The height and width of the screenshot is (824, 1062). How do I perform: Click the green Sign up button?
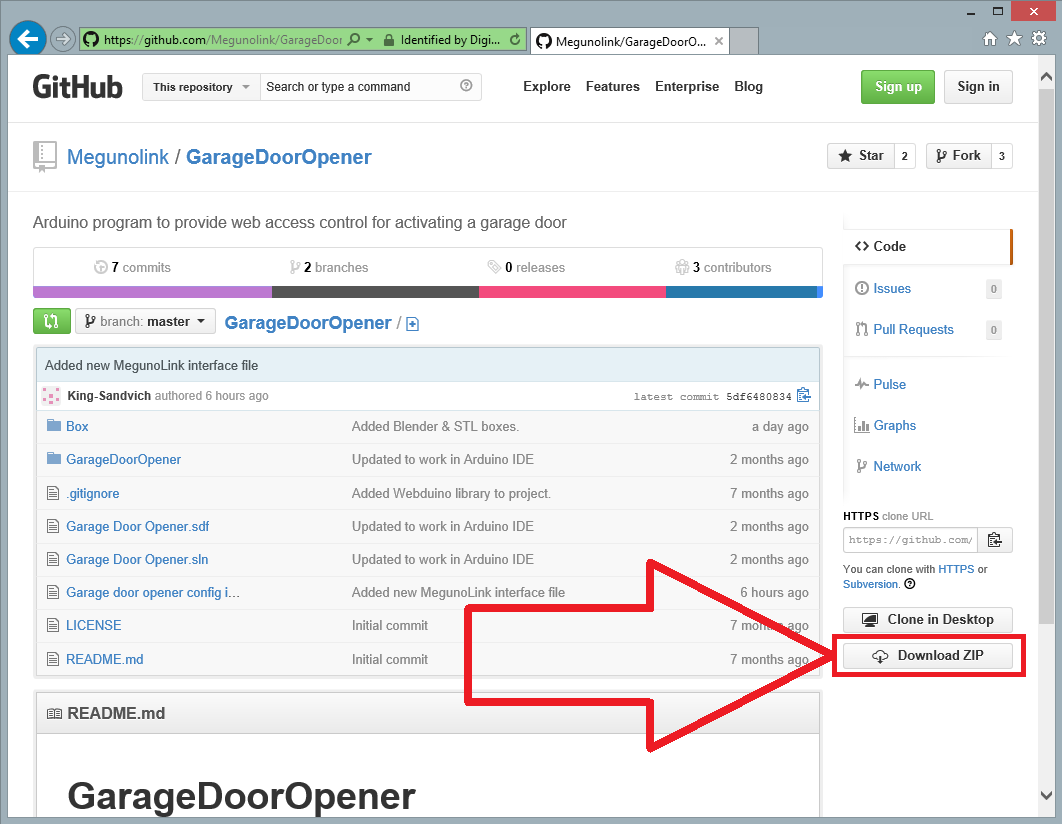pos(897,87)
